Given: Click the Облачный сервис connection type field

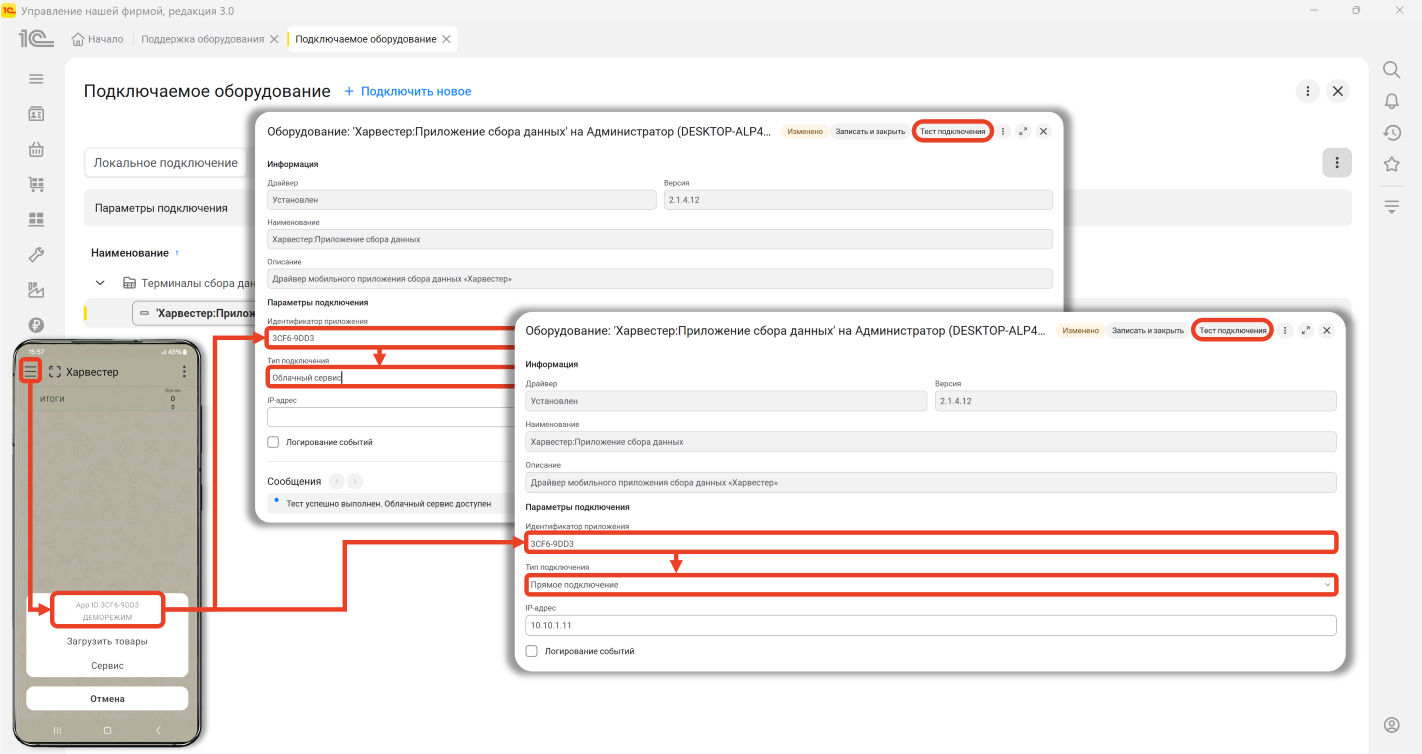Looking at the screenshot, I should click(x=392, y=378).
